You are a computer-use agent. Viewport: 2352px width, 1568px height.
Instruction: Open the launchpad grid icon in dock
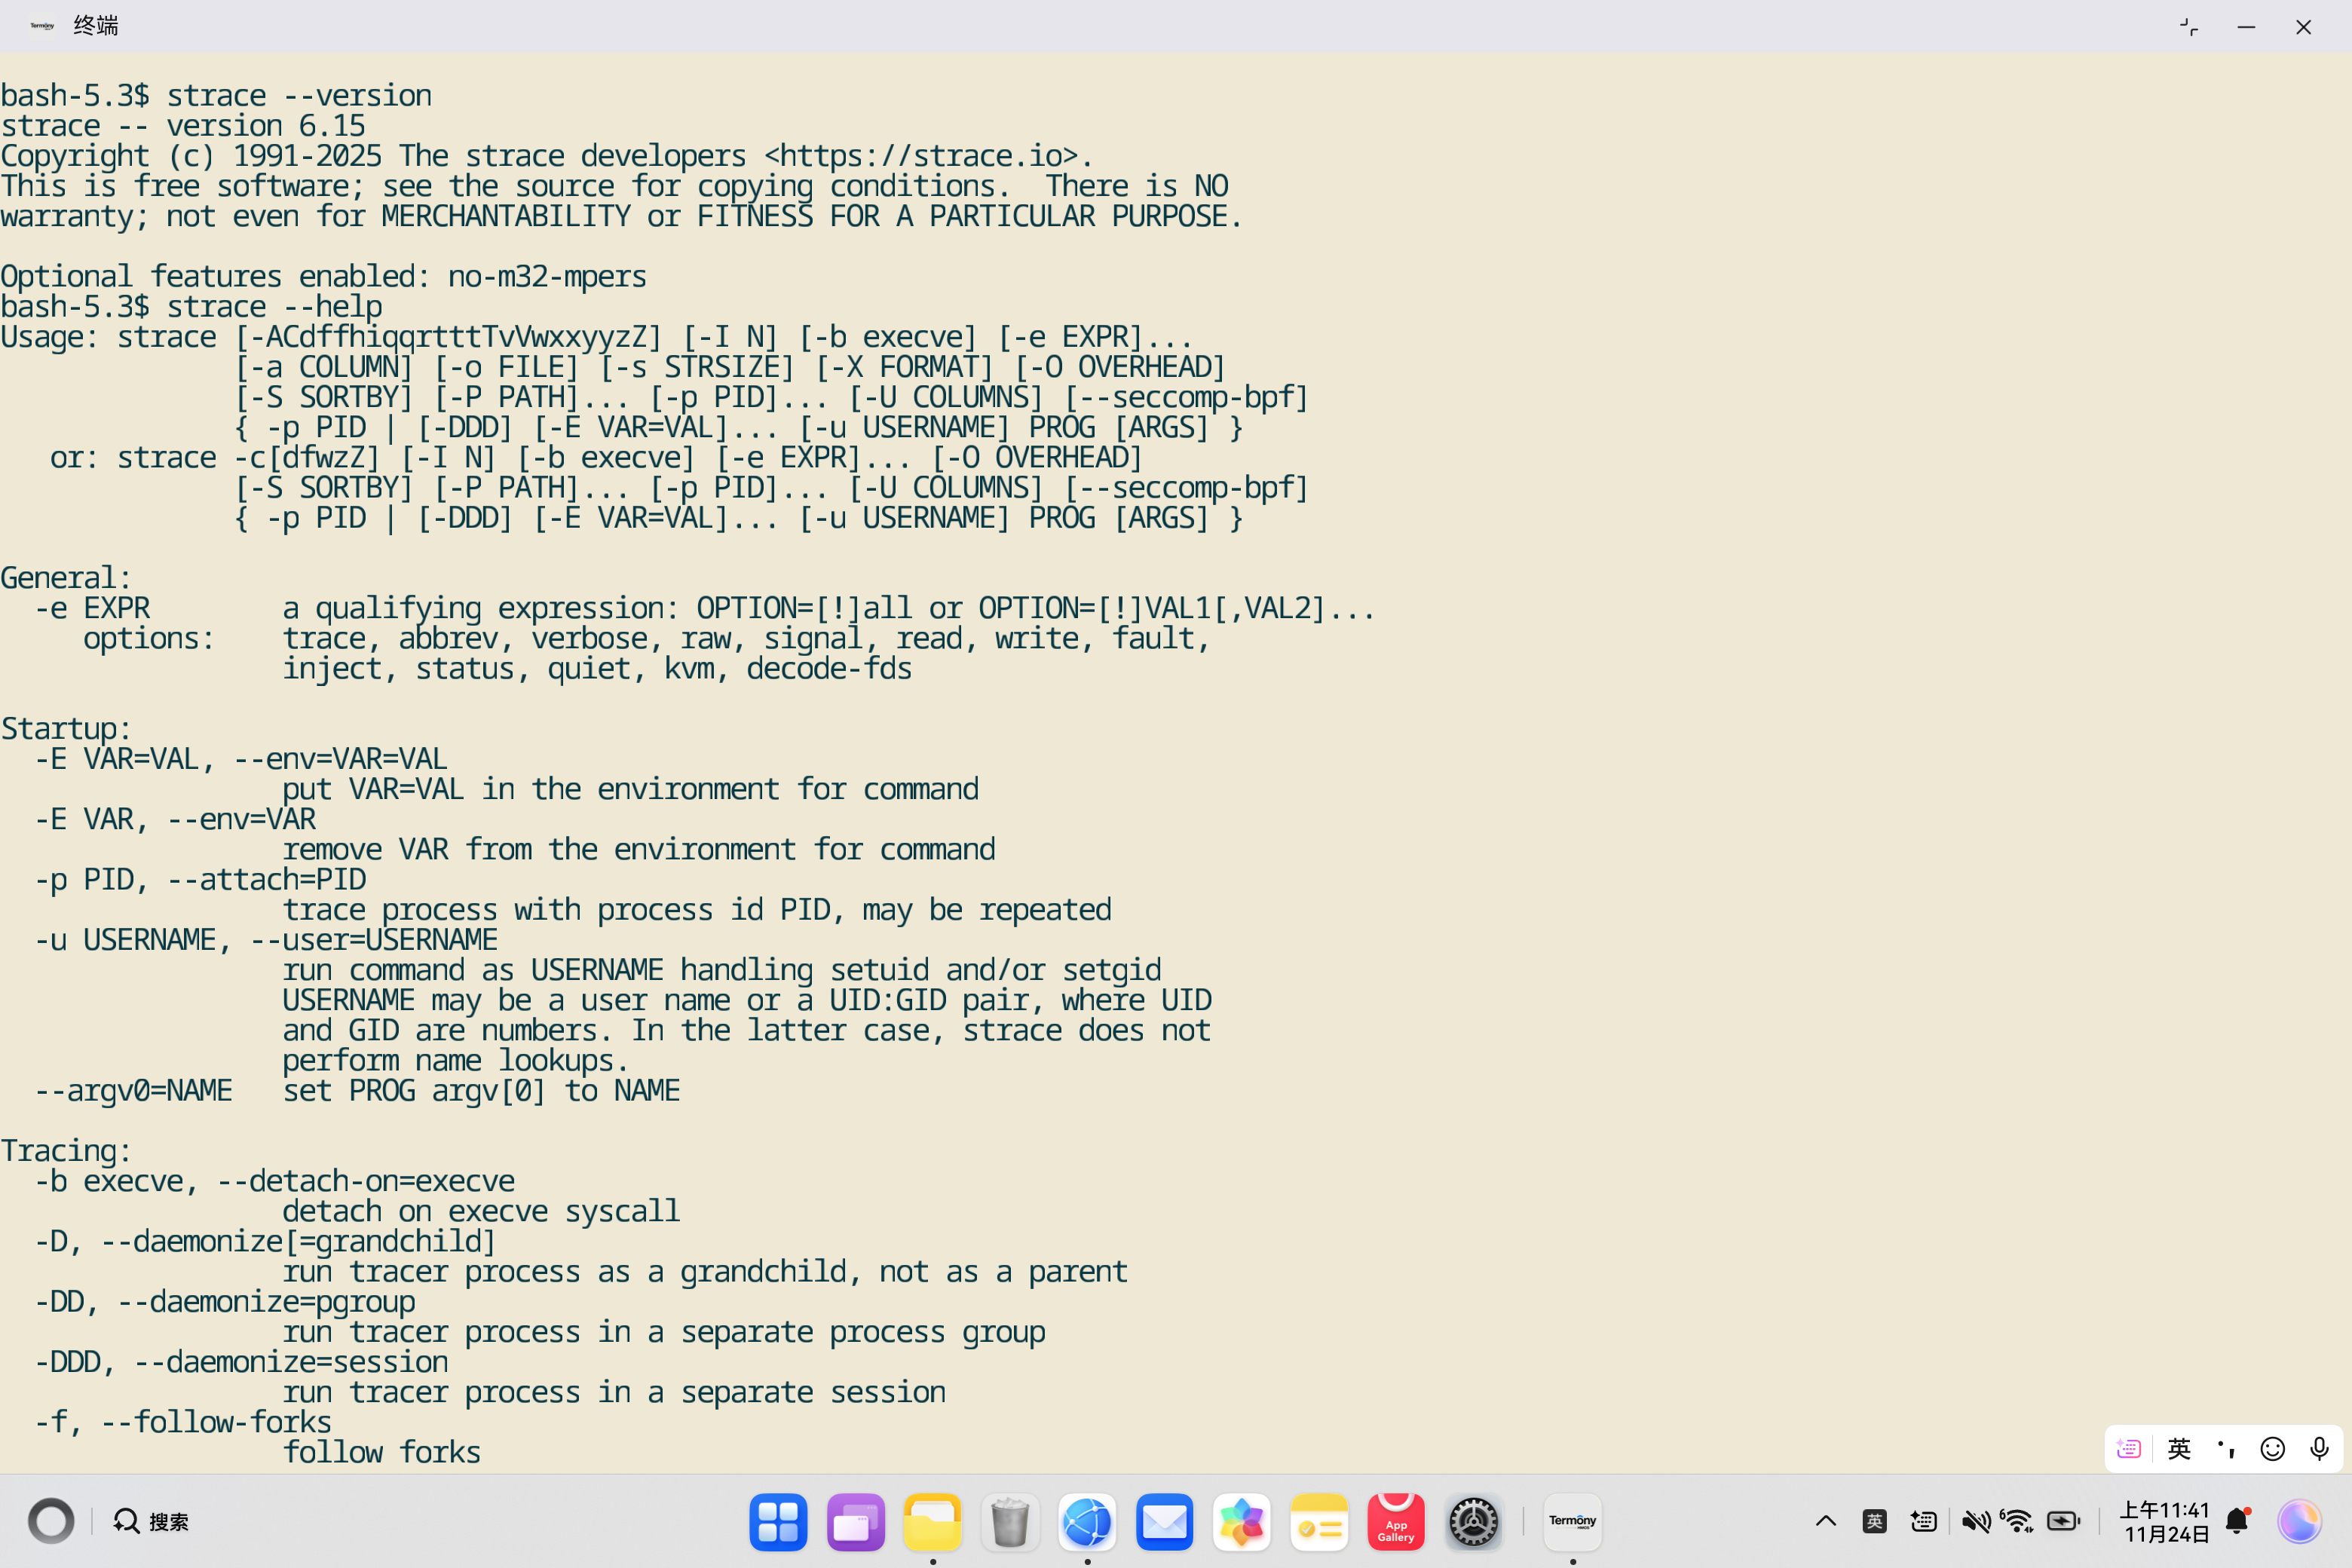pyautogui.click(x=778, y=1522)
